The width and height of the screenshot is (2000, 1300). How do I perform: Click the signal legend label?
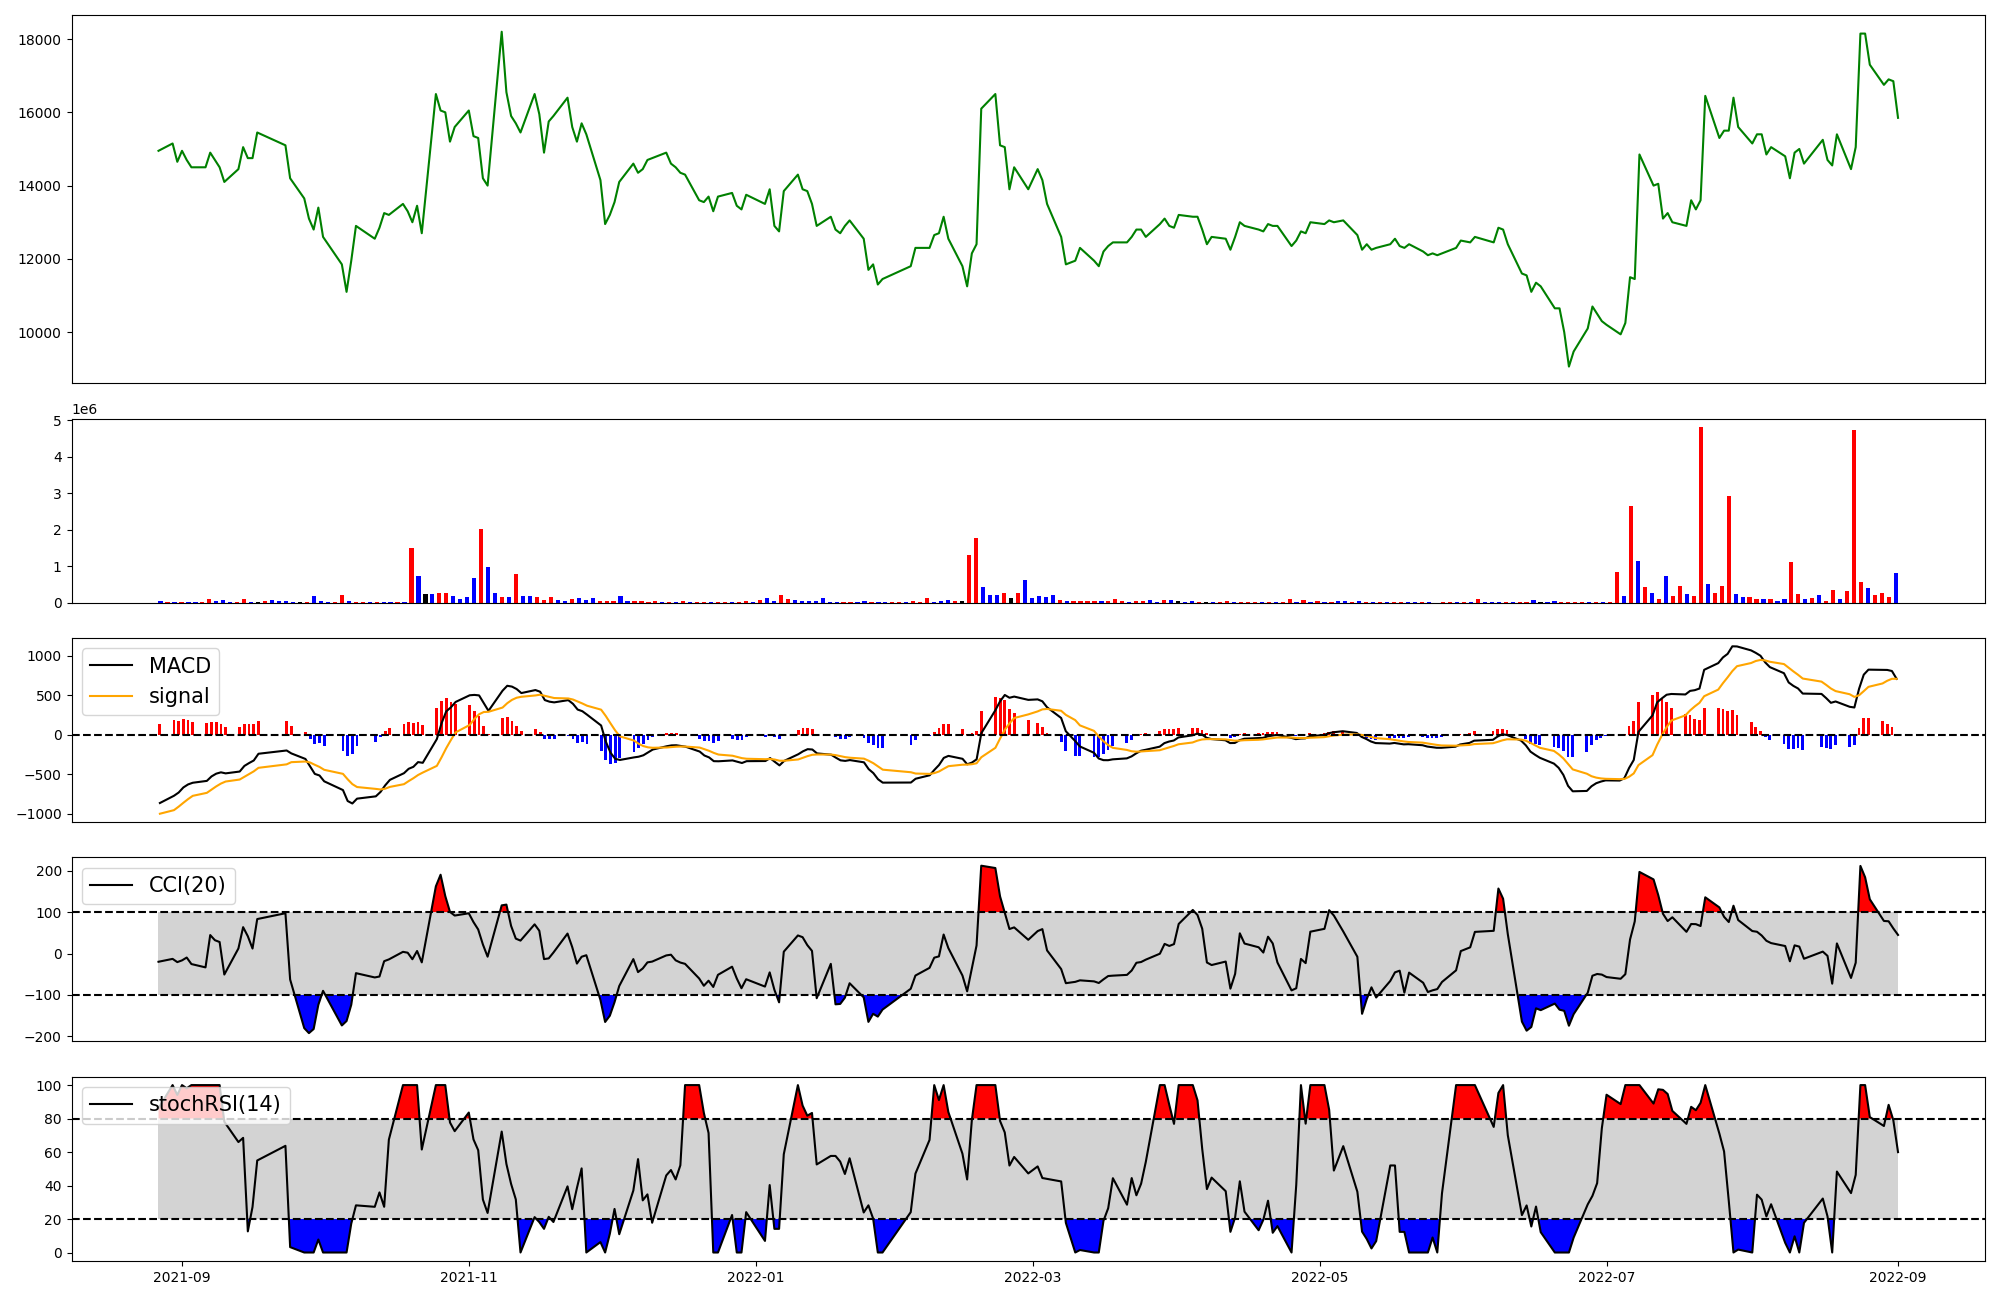pyautogui.click(x=179, y=696)
